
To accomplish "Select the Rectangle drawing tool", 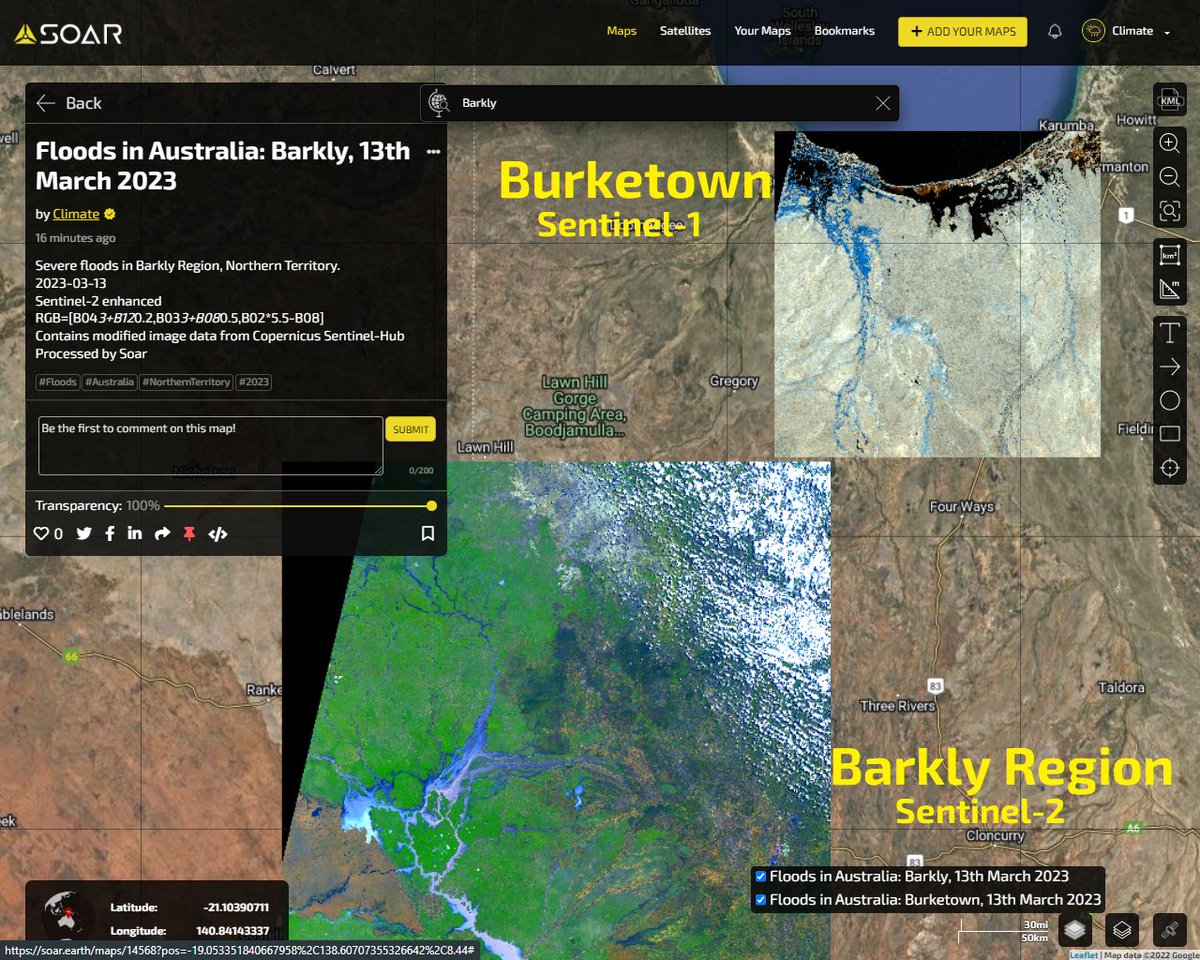I will [1169, 434].
